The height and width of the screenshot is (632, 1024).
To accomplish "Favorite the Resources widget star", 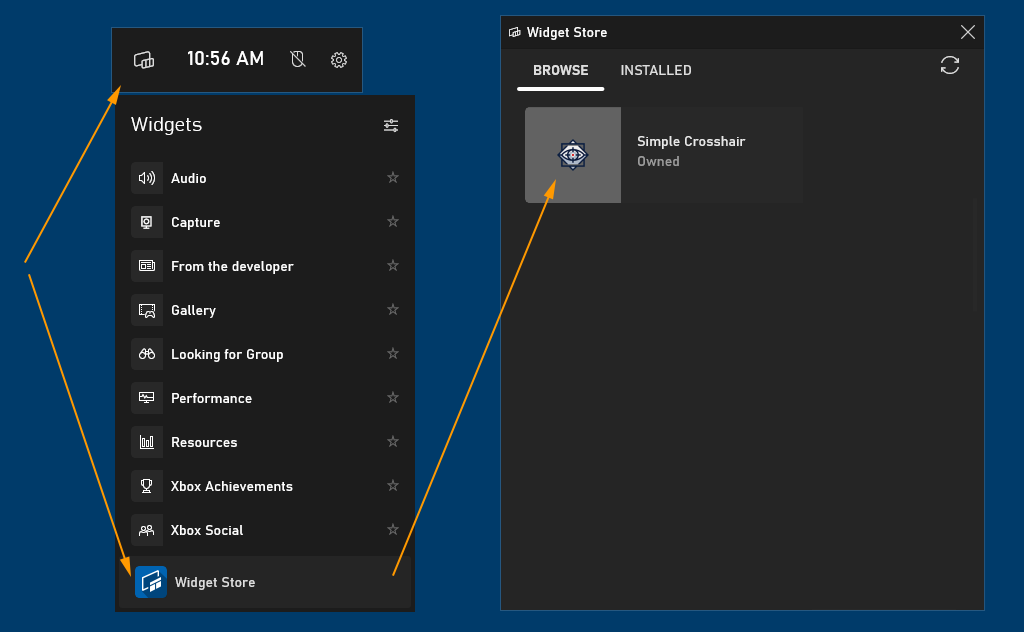I will pyautogui.click(x=392, y=441).
